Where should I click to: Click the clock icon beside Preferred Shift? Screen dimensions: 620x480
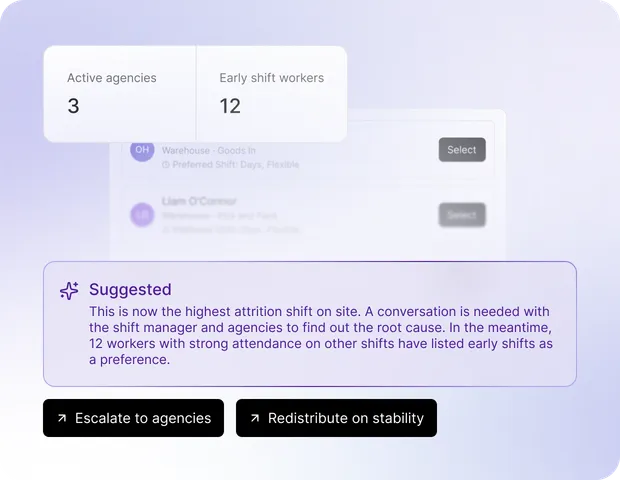pos(166,164)
